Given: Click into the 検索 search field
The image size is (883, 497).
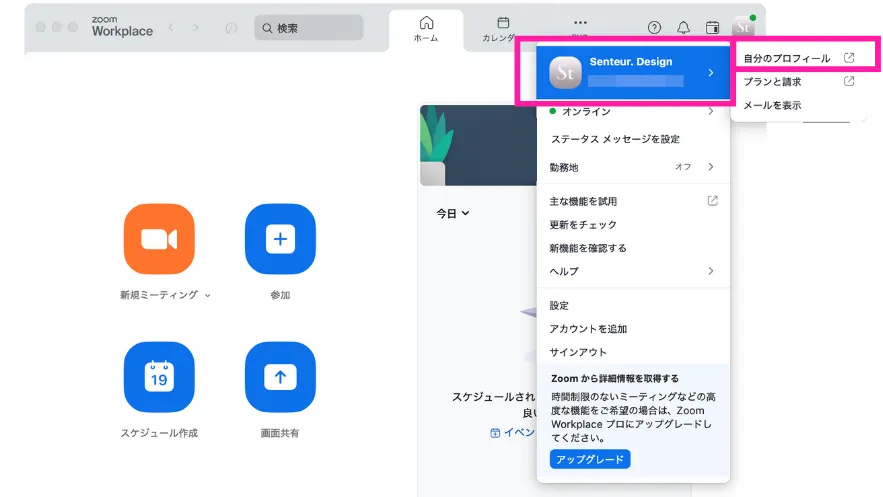Looking at the screenshot, I should (309, 28).
